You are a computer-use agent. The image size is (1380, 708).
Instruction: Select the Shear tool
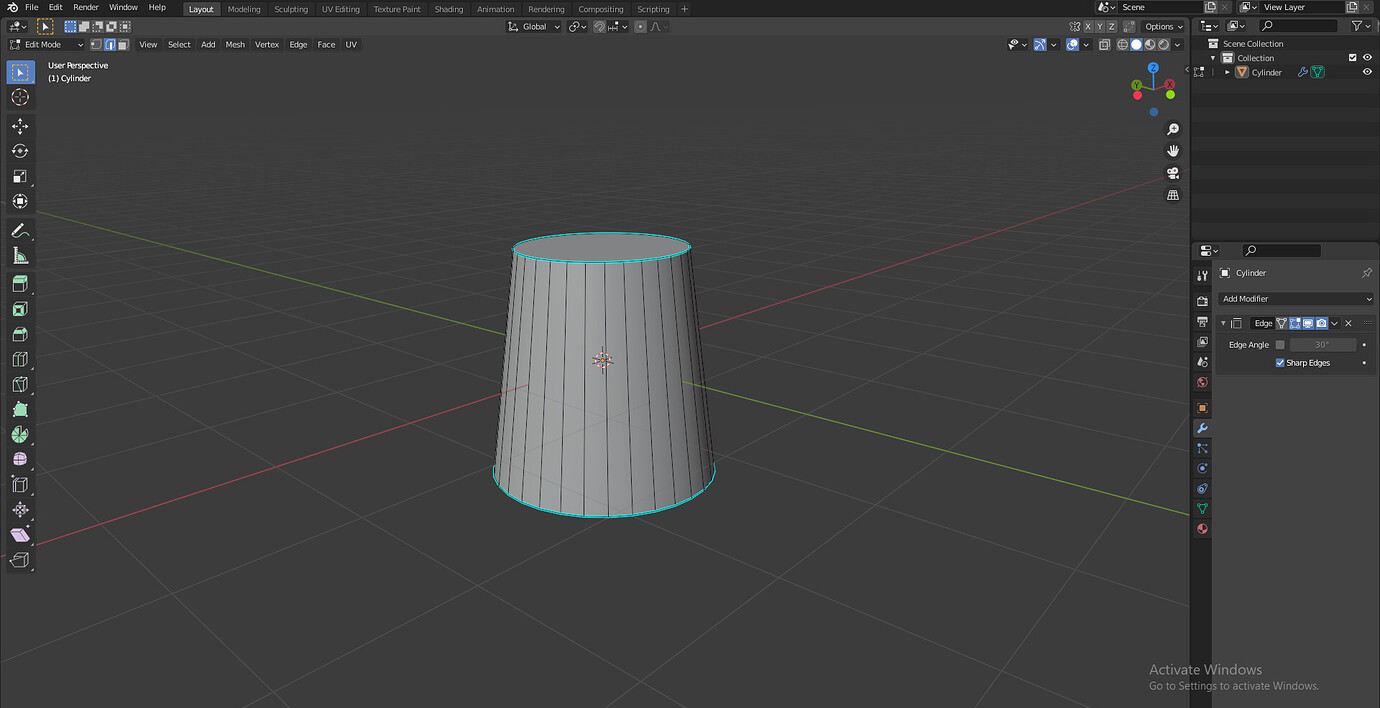pos(20,534)
